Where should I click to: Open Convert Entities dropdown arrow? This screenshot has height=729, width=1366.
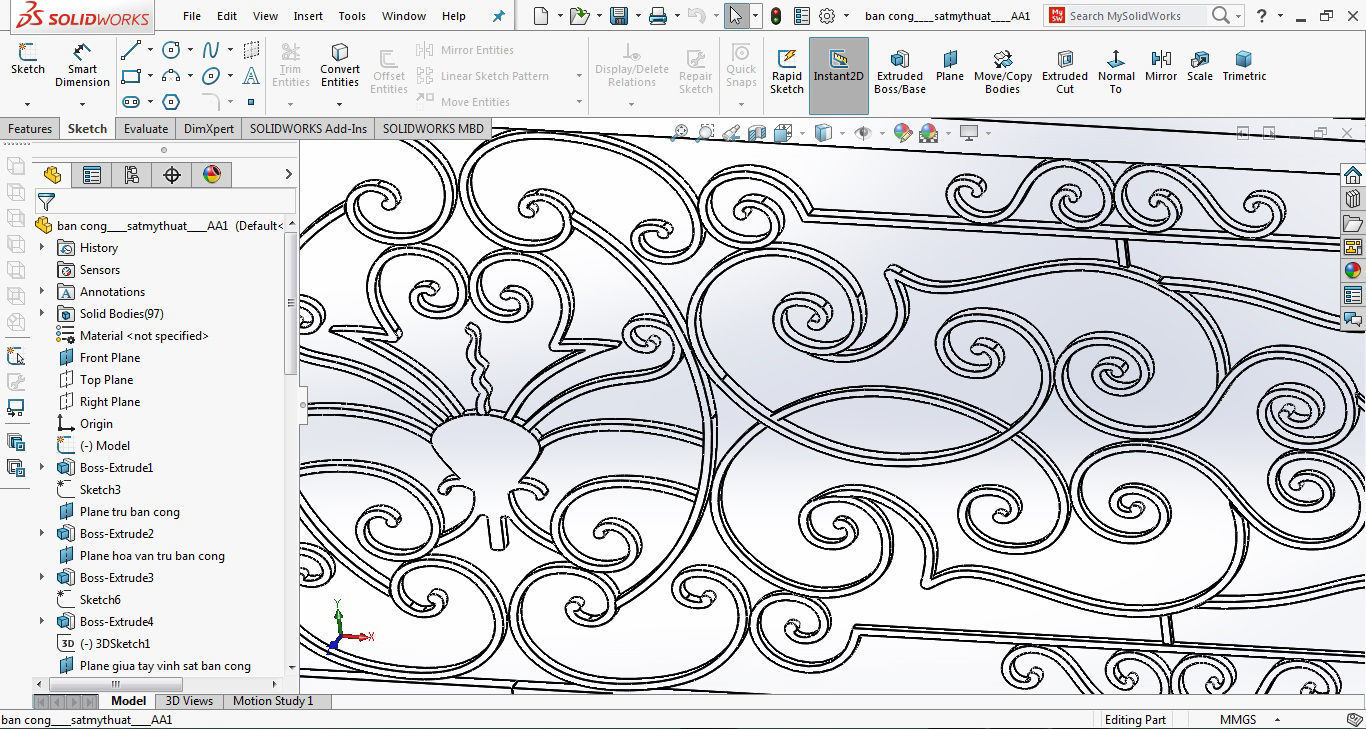(x=340, y=104)
